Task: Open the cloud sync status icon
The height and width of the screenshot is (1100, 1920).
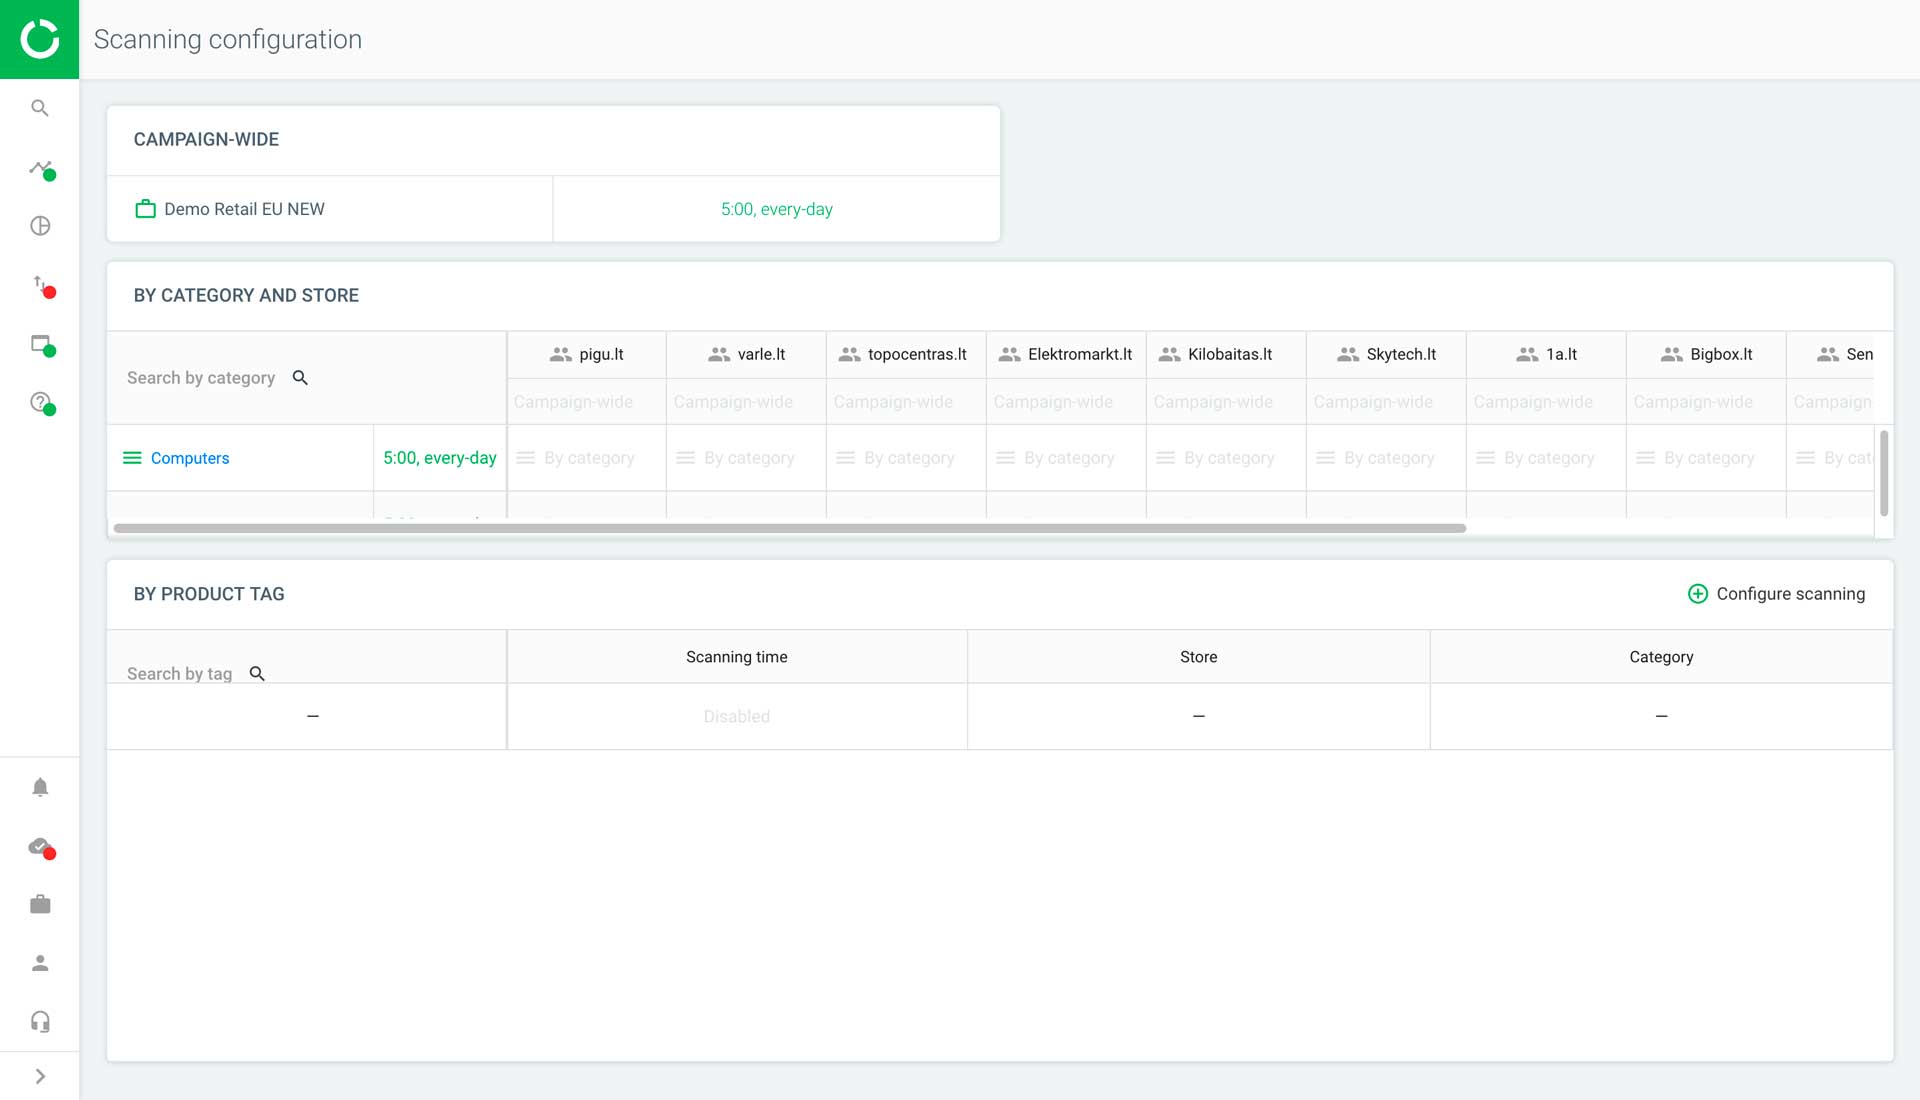Action: pyautogui.click(x=40, y=849)
